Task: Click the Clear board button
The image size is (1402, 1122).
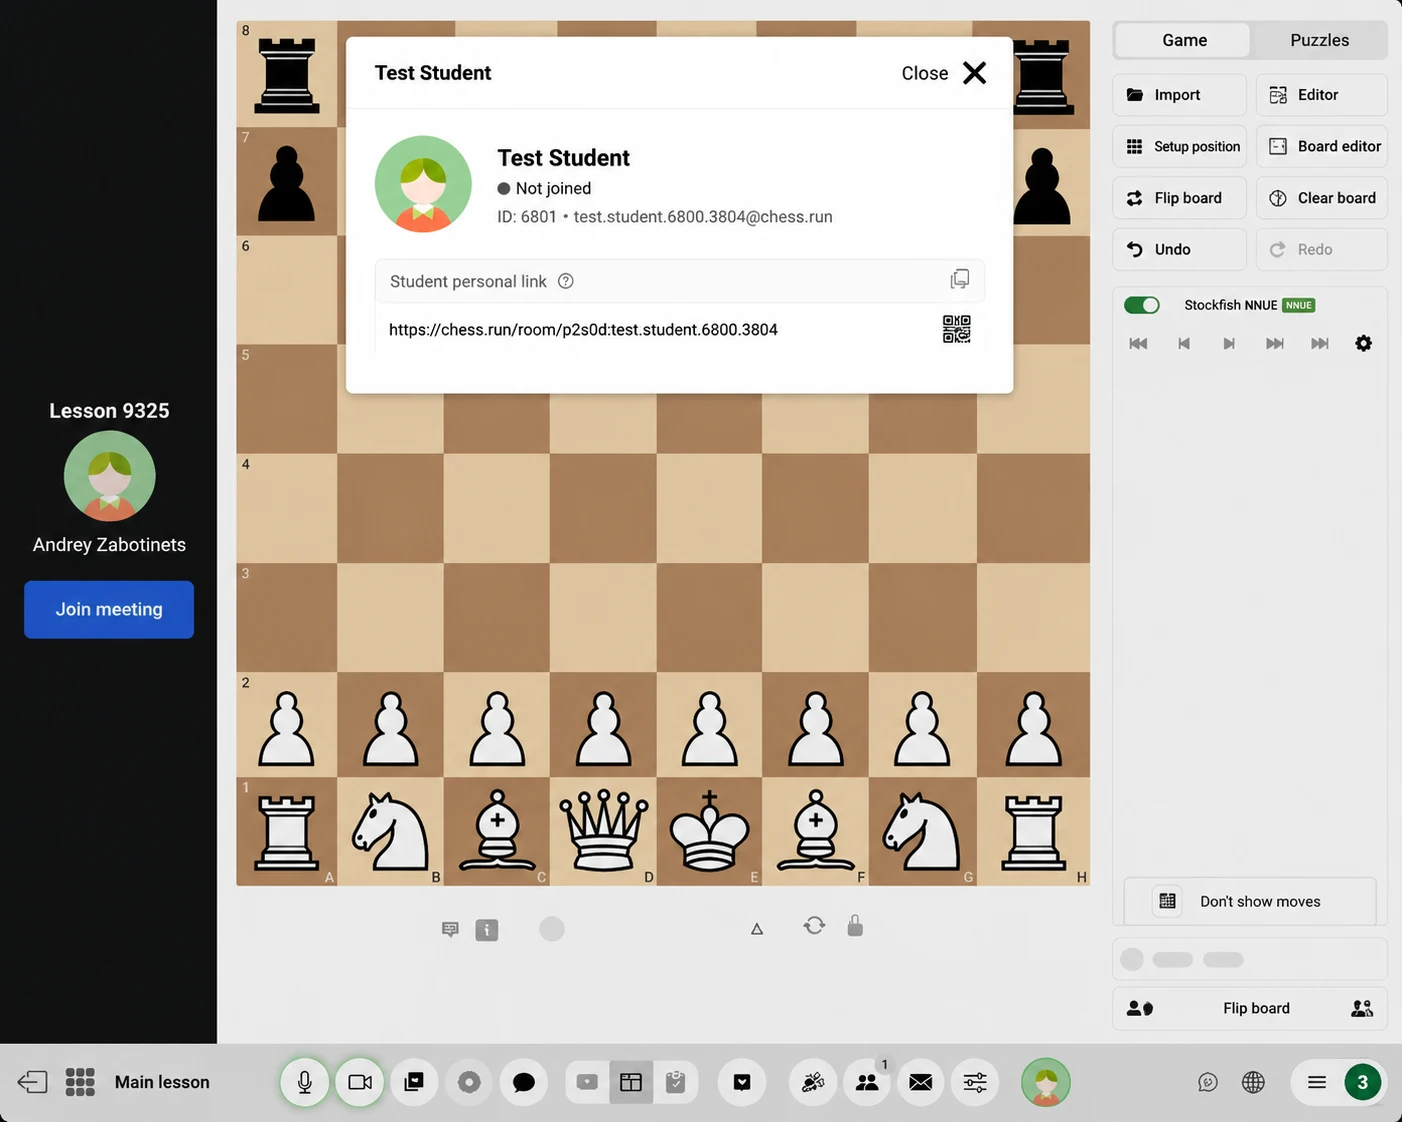Action: 1322,198
